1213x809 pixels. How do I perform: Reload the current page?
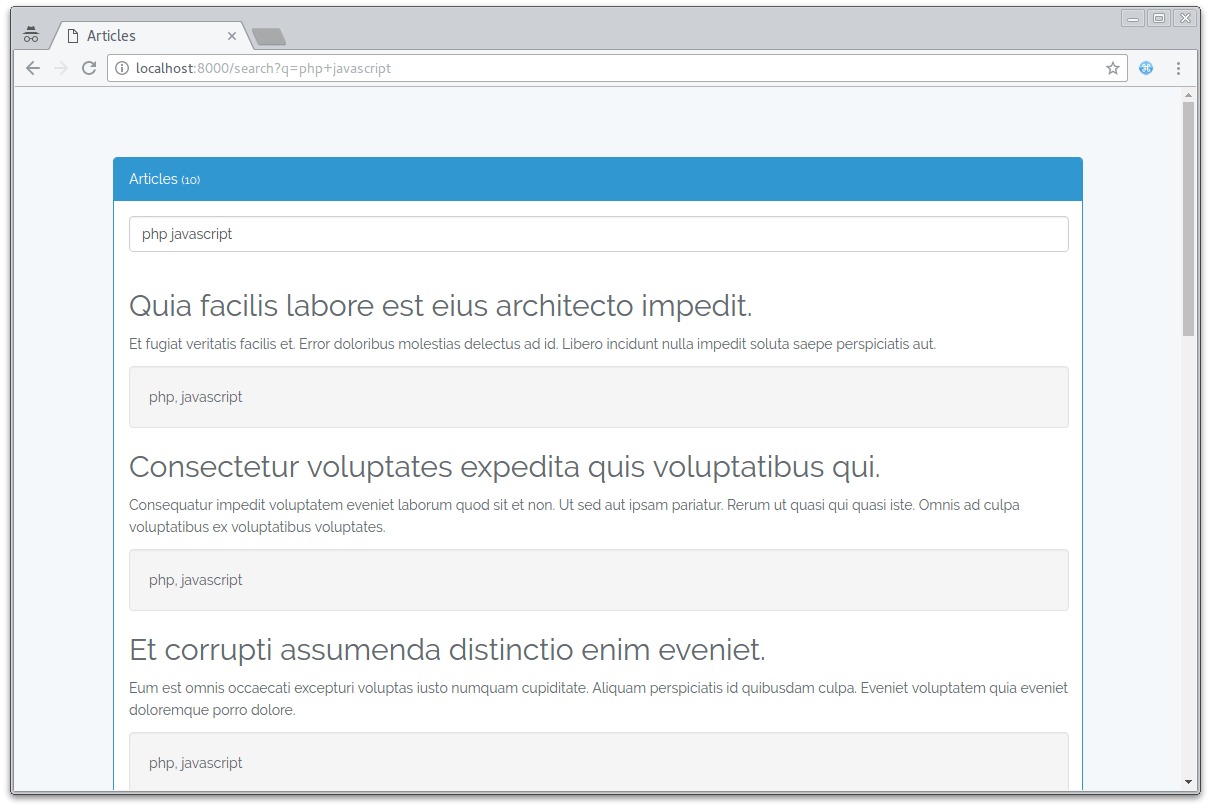click(88, 68)
